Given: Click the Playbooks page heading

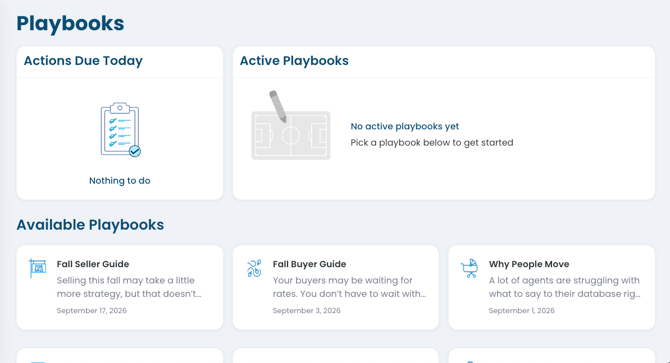Looking at the screenshot, I should (x=71, y=24).
